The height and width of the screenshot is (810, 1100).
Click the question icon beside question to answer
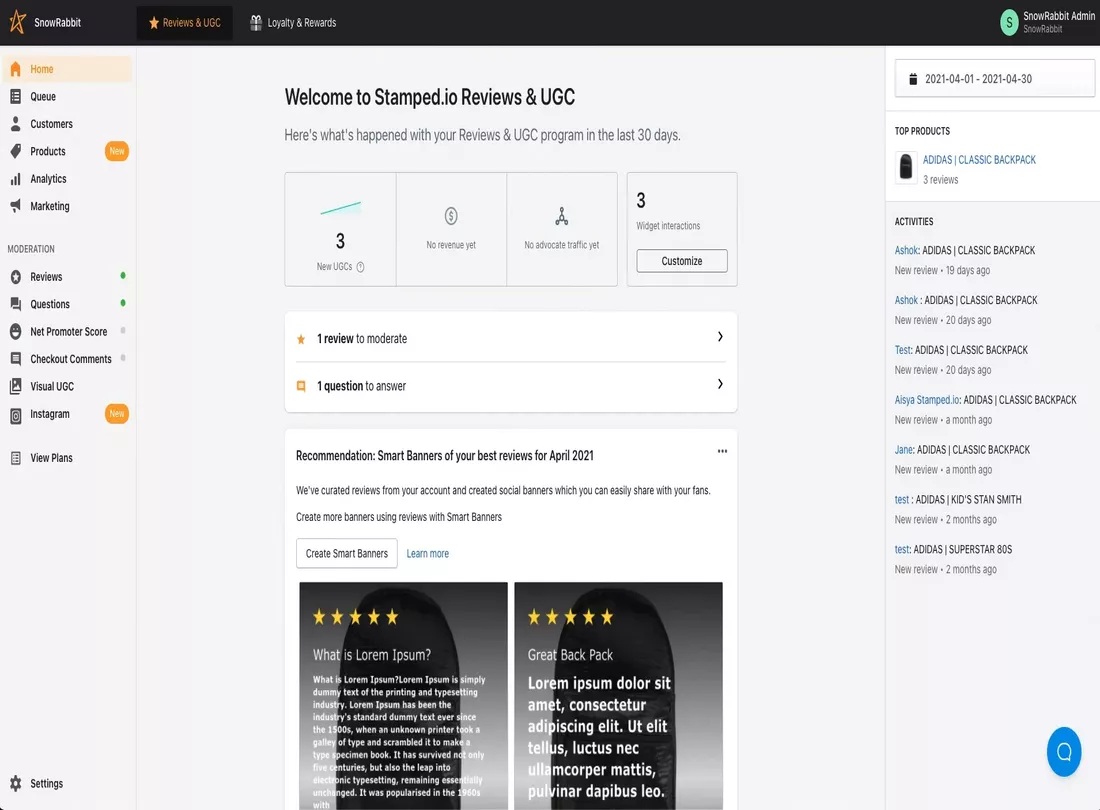[x=301, y=386]
